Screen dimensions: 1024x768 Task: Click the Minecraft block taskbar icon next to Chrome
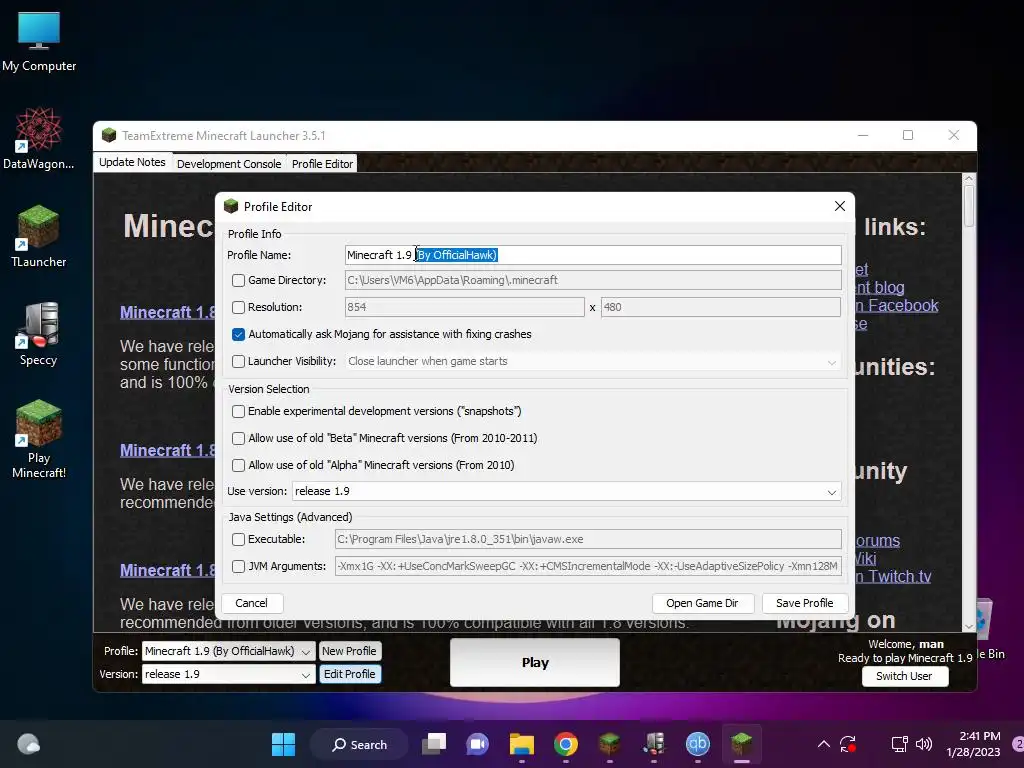point(609,744)
